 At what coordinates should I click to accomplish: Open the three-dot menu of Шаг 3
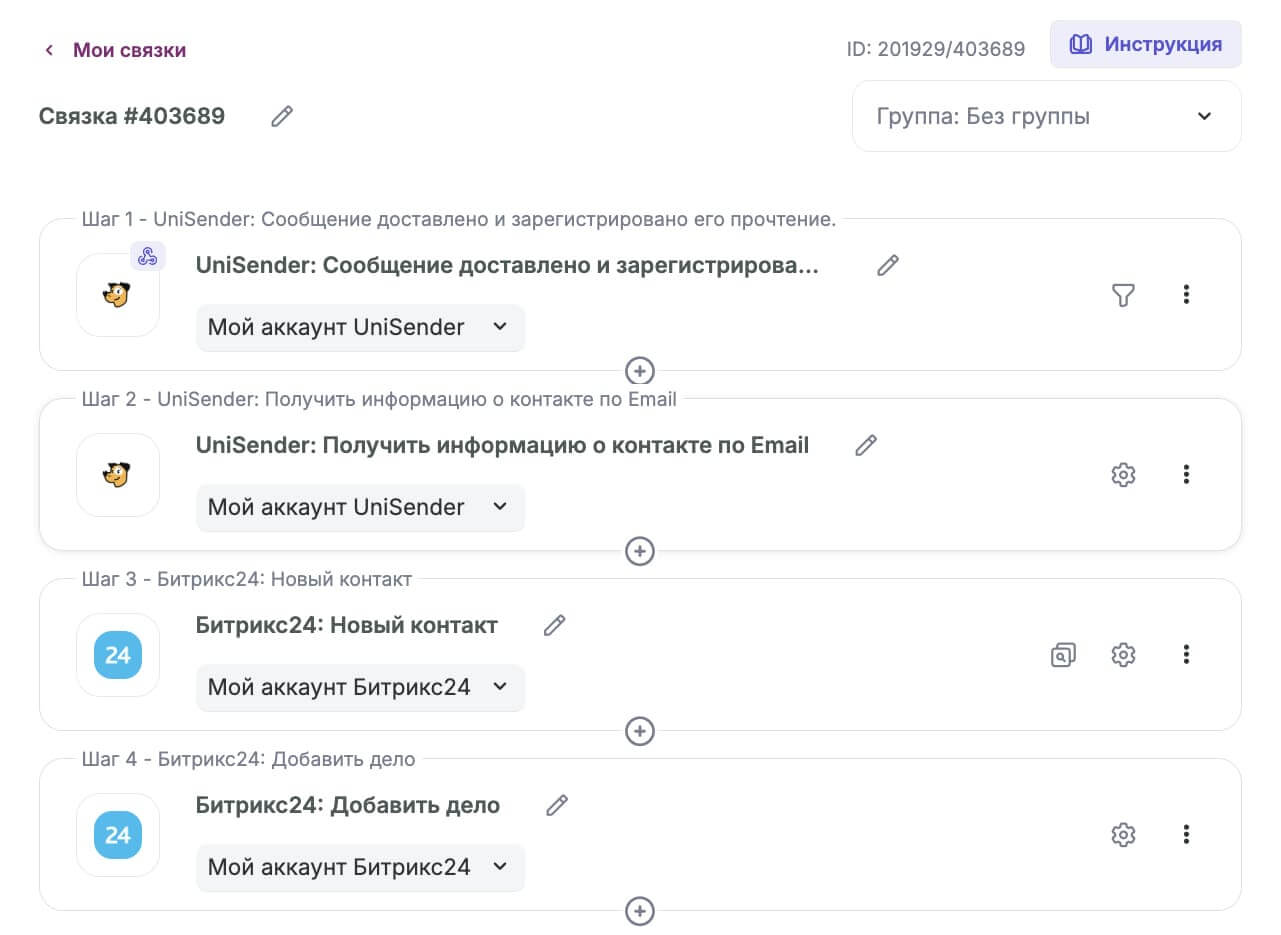click(x=1186, y=655)
